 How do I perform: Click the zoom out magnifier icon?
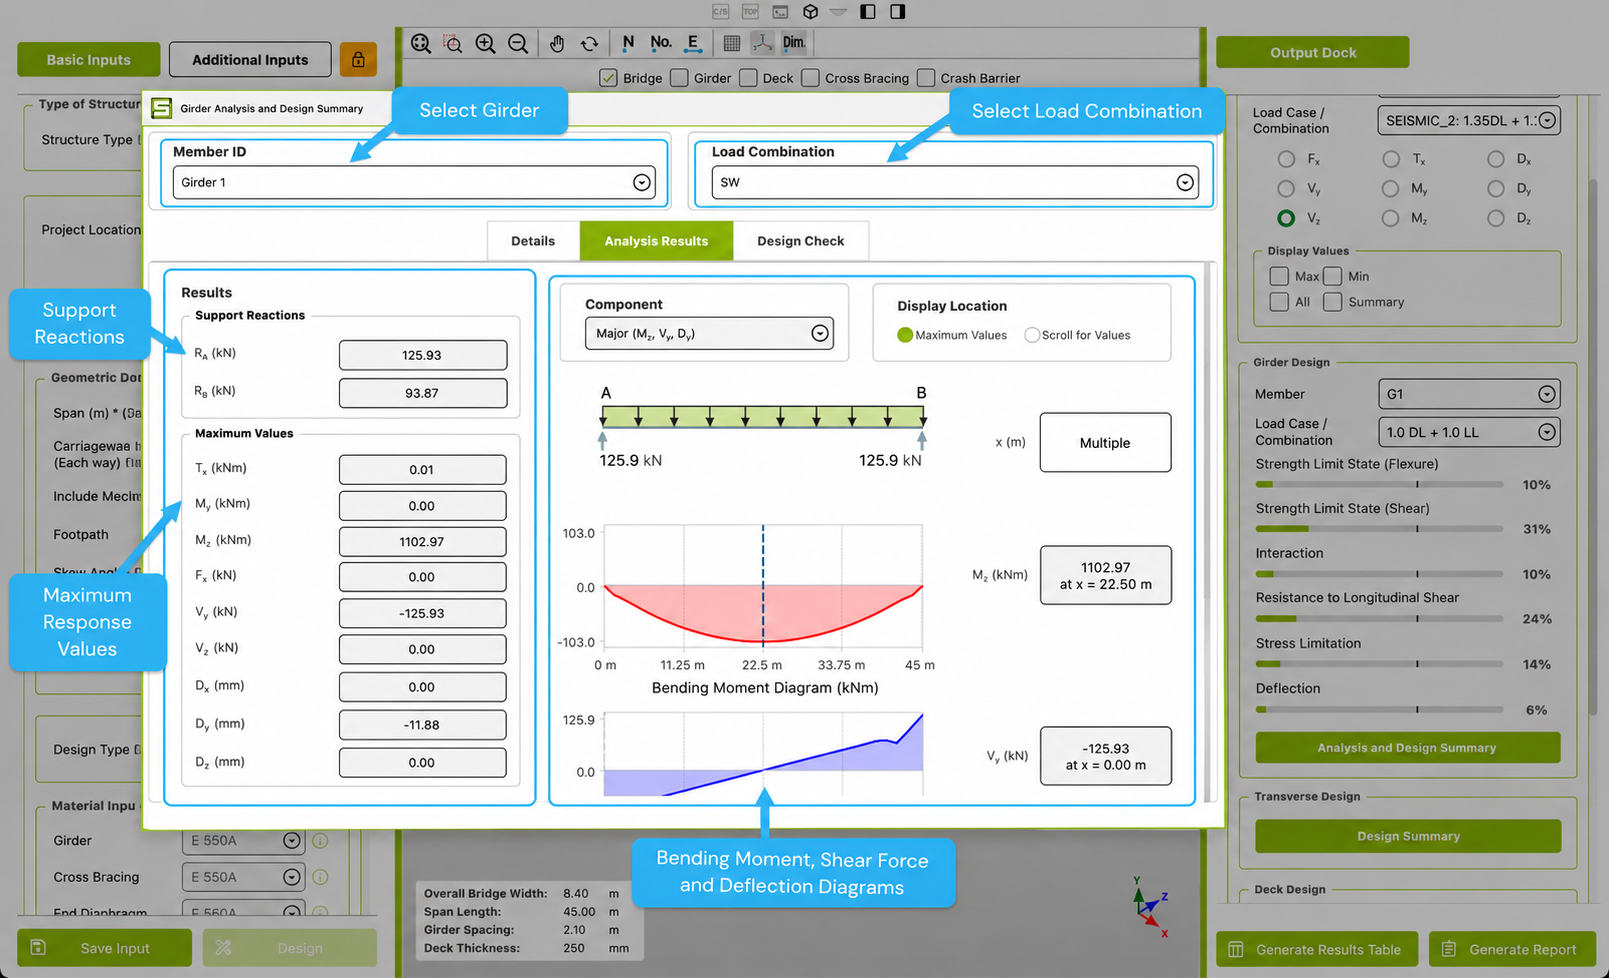click(x=518, y=43)
